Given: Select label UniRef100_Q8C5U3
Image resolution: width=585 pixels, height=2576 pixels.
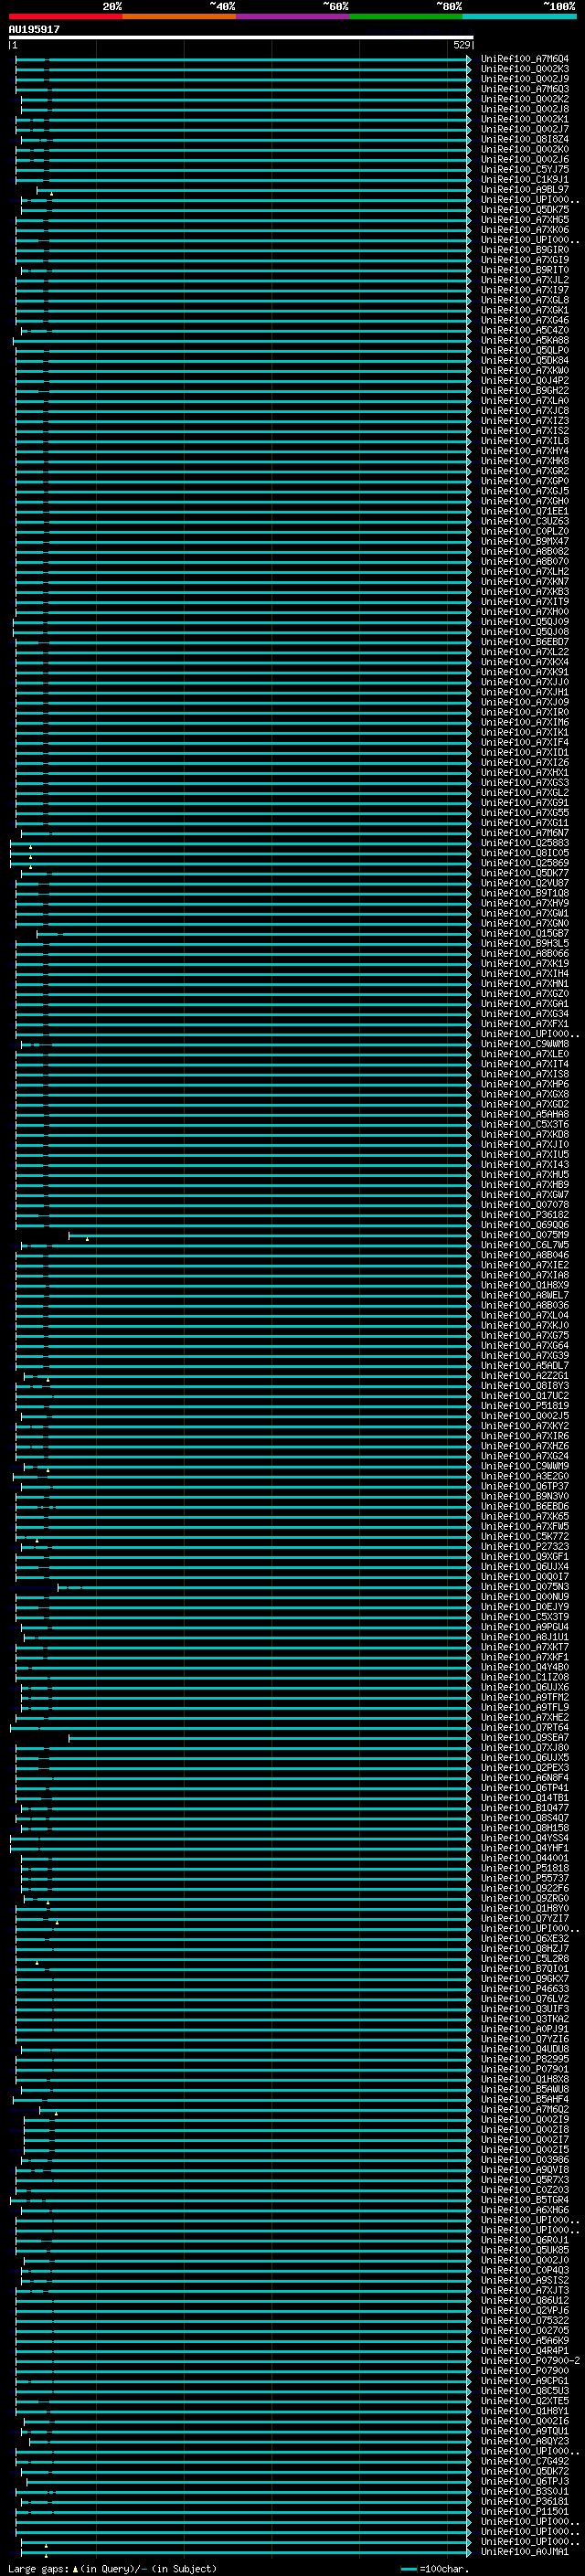Looking at the screenshot, I should (525, 2390).
